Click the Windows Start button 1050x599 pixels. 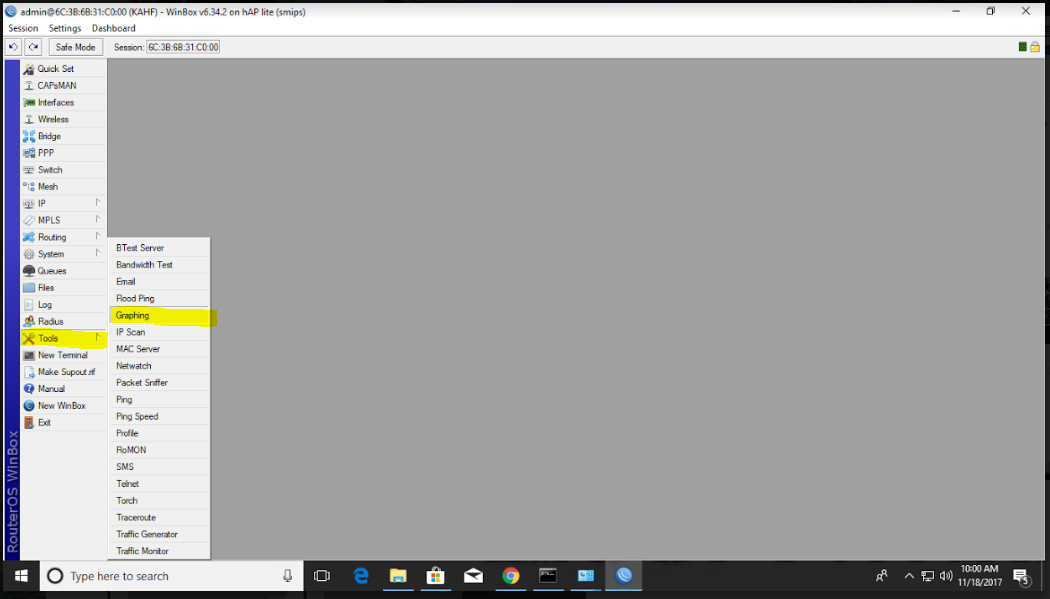click(x=21, y=576)
